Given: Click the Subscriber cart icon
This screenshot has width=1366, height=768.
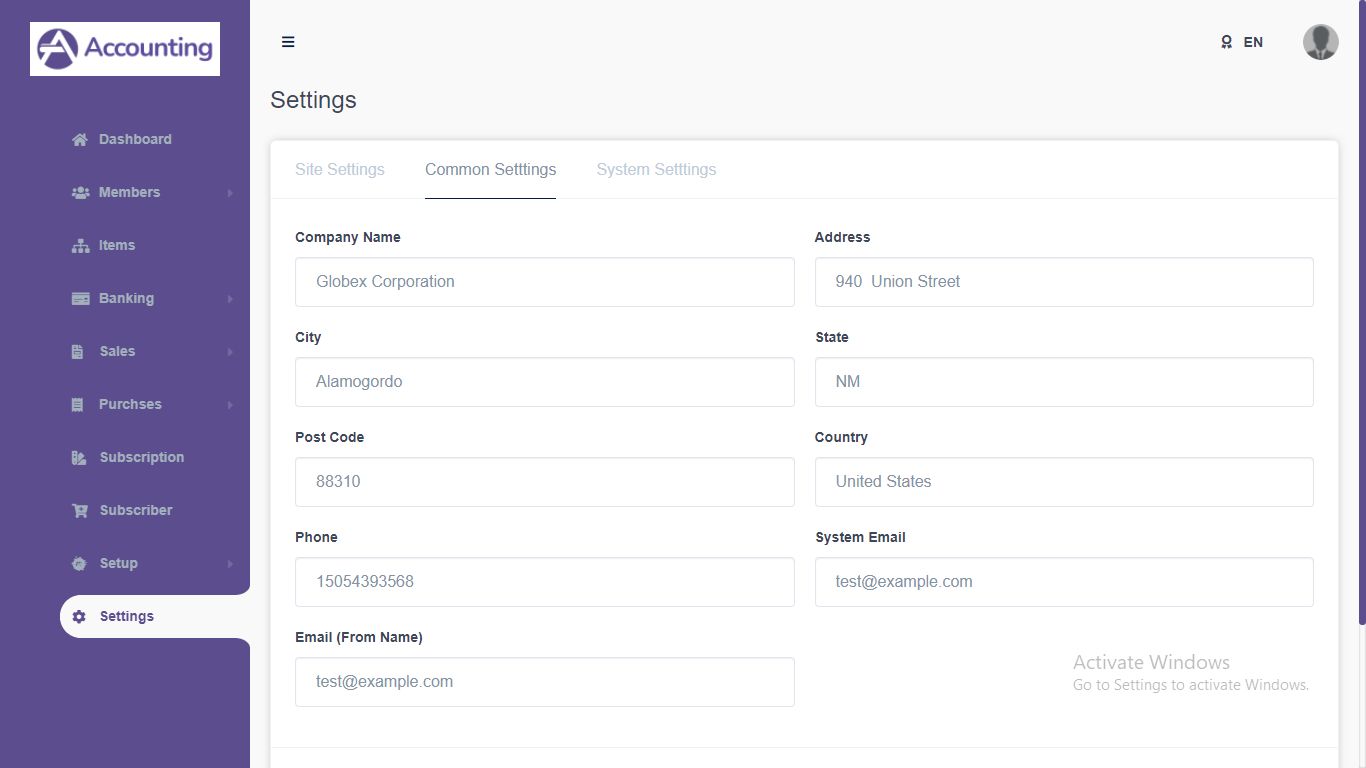Looking at the screenshot, I should [80, 511].
